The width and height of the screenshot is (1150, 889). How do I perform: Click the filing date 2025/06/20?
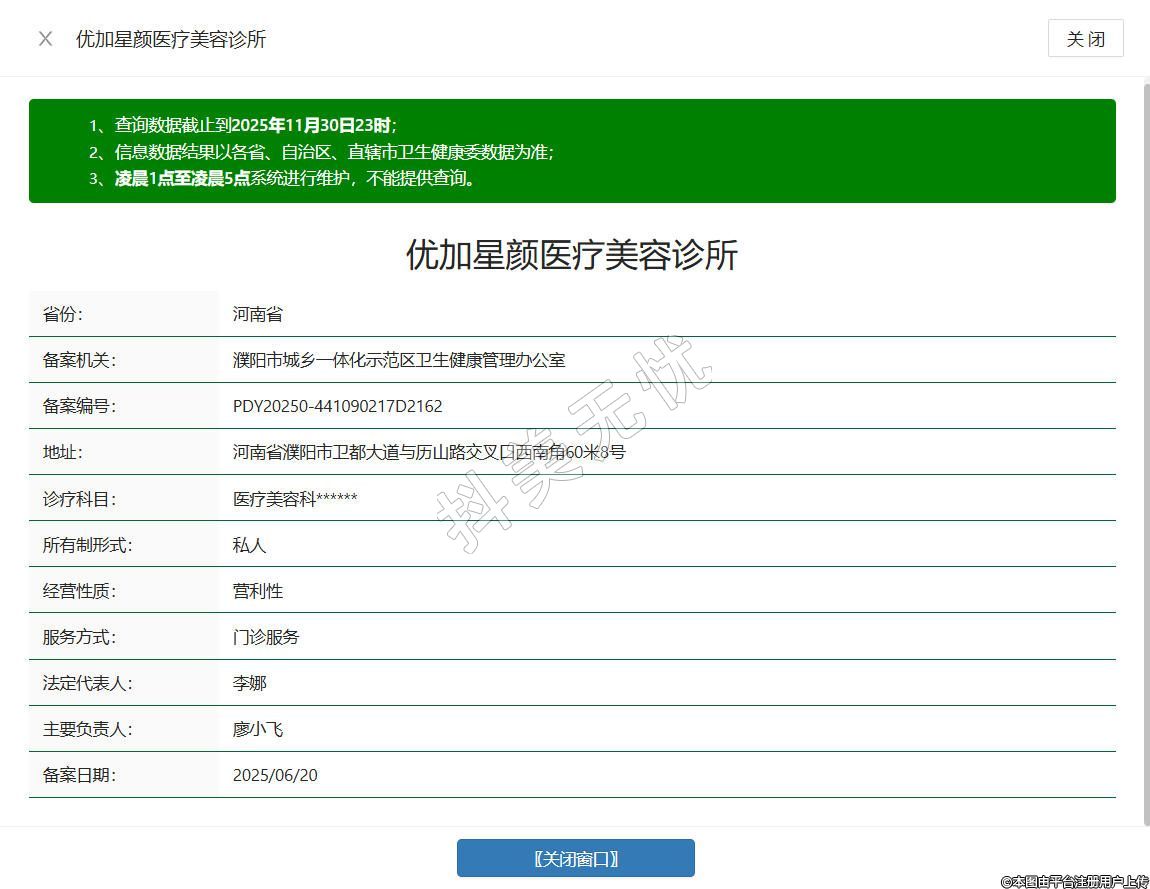pos(275,775)
